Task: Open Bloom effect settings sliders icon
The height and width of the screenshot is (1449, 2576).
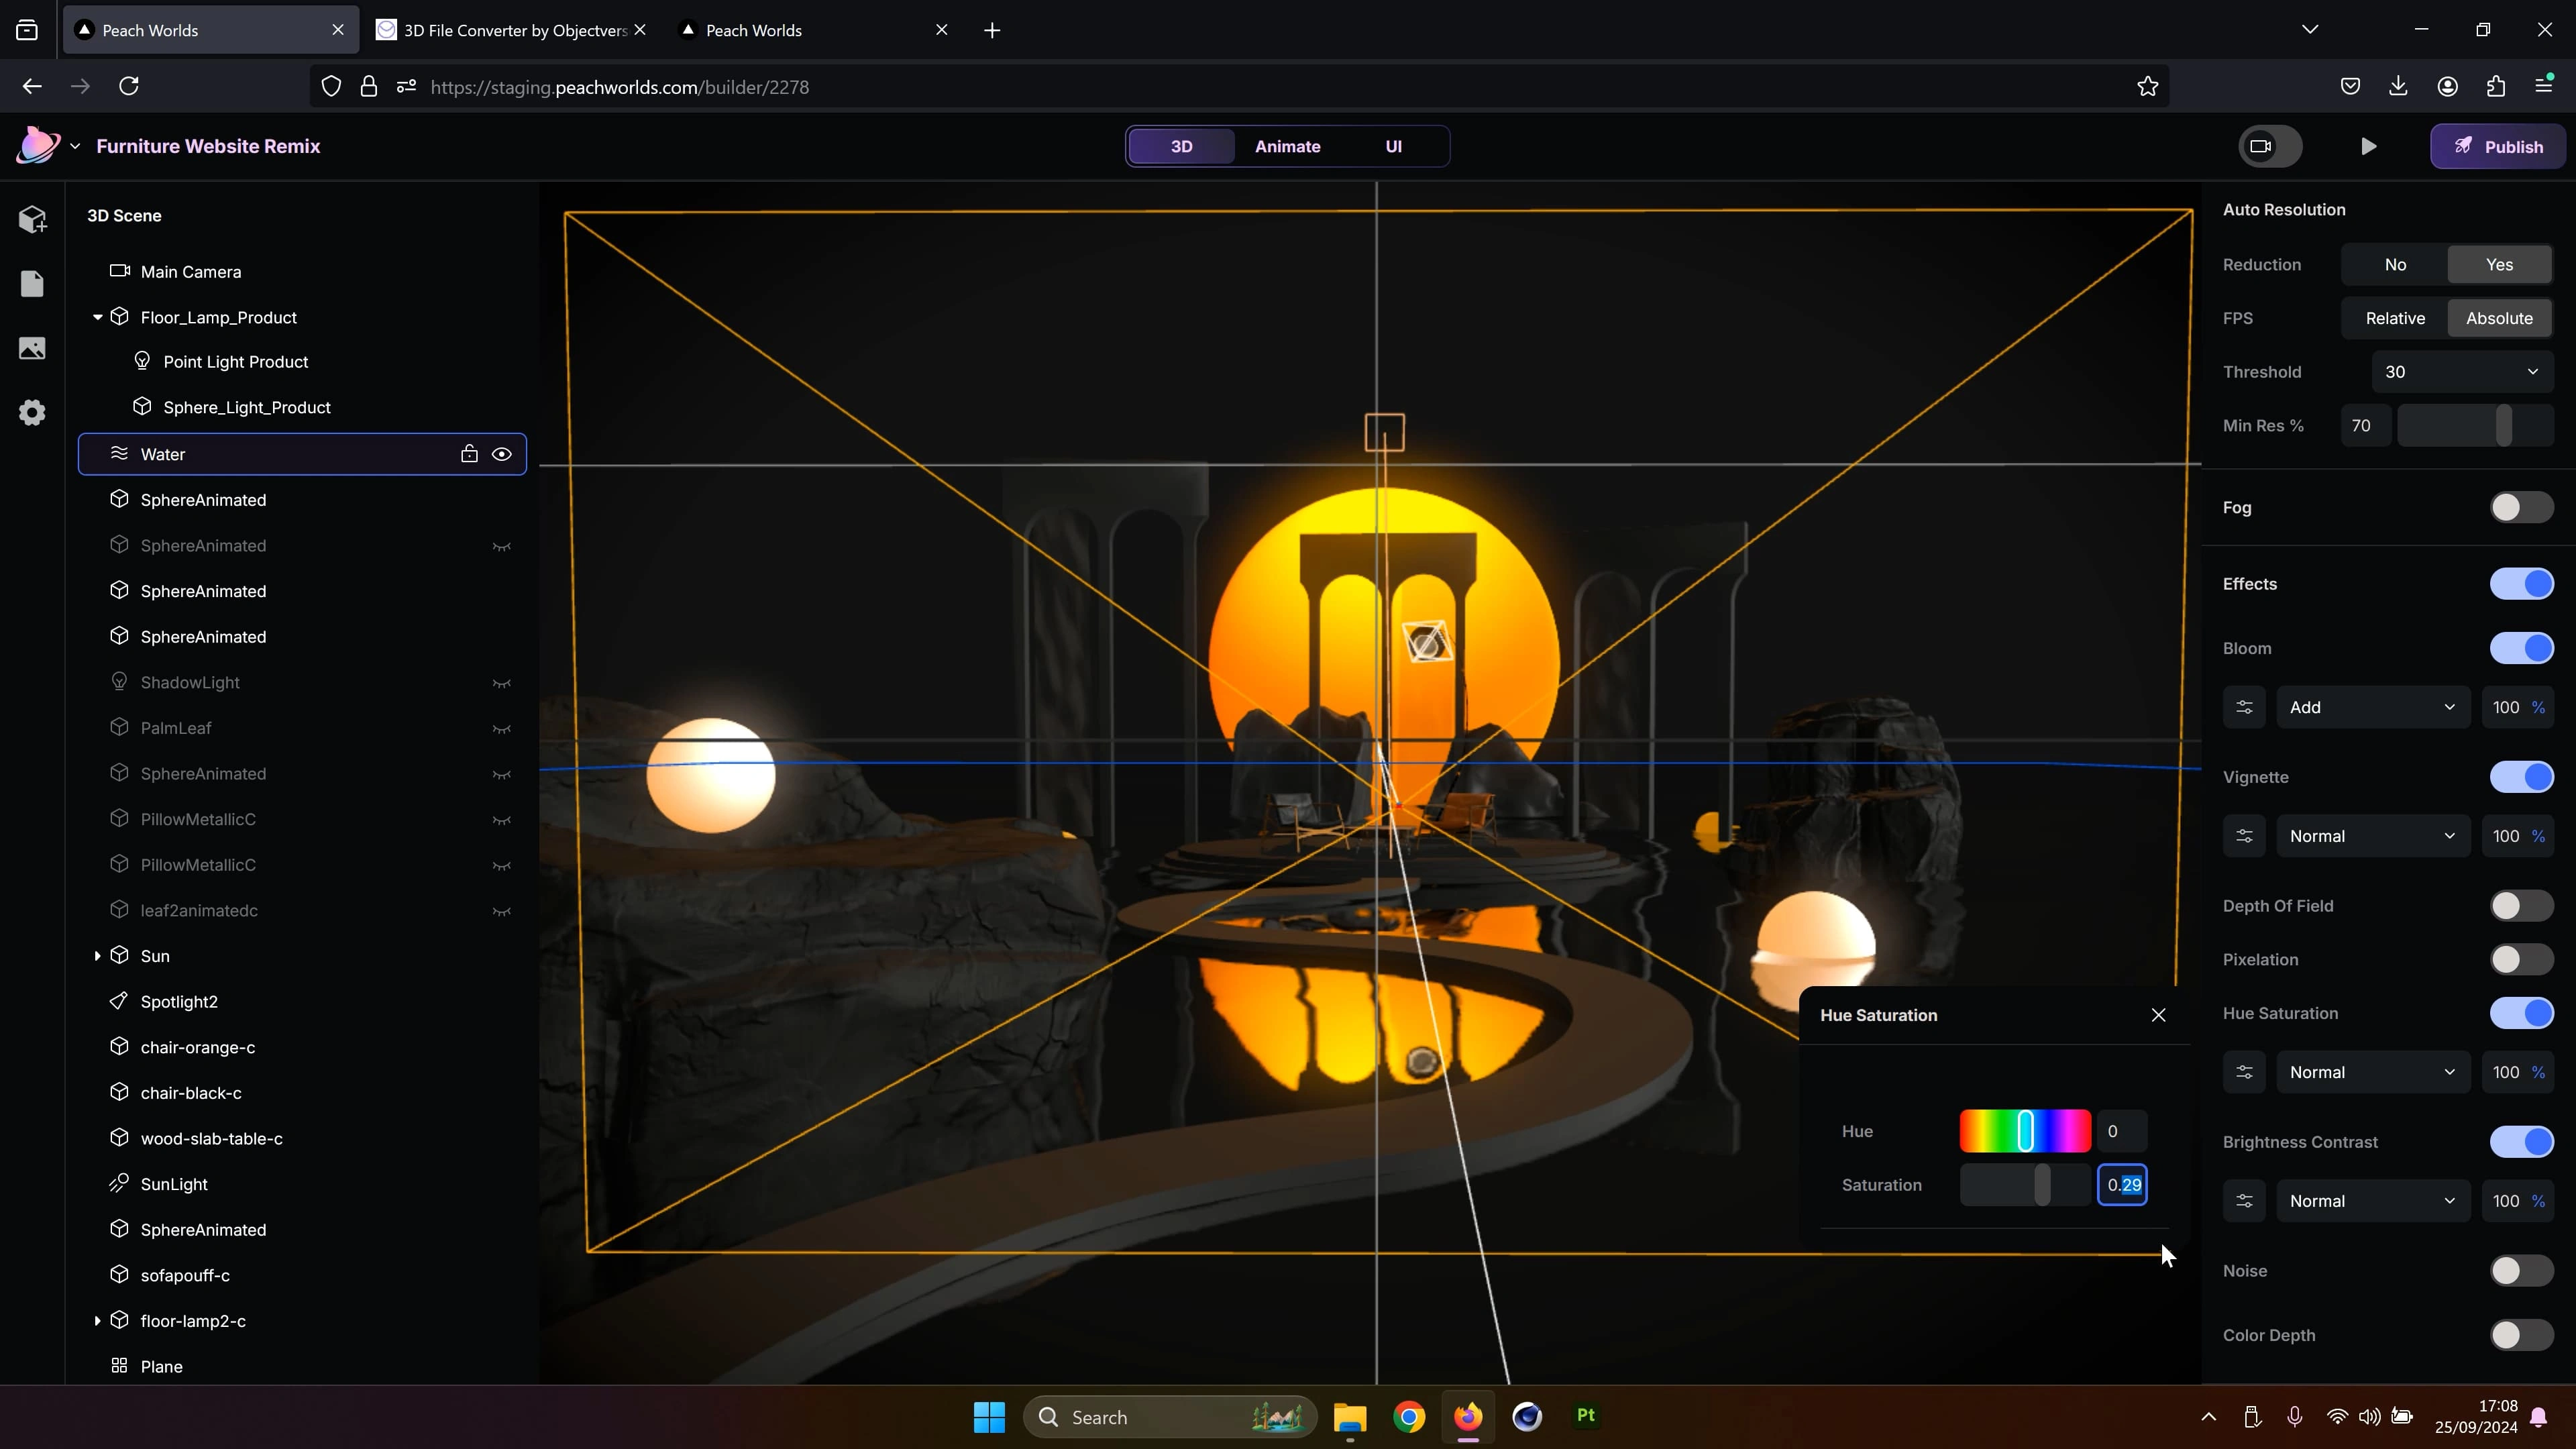Action: tap(2244, 707)
